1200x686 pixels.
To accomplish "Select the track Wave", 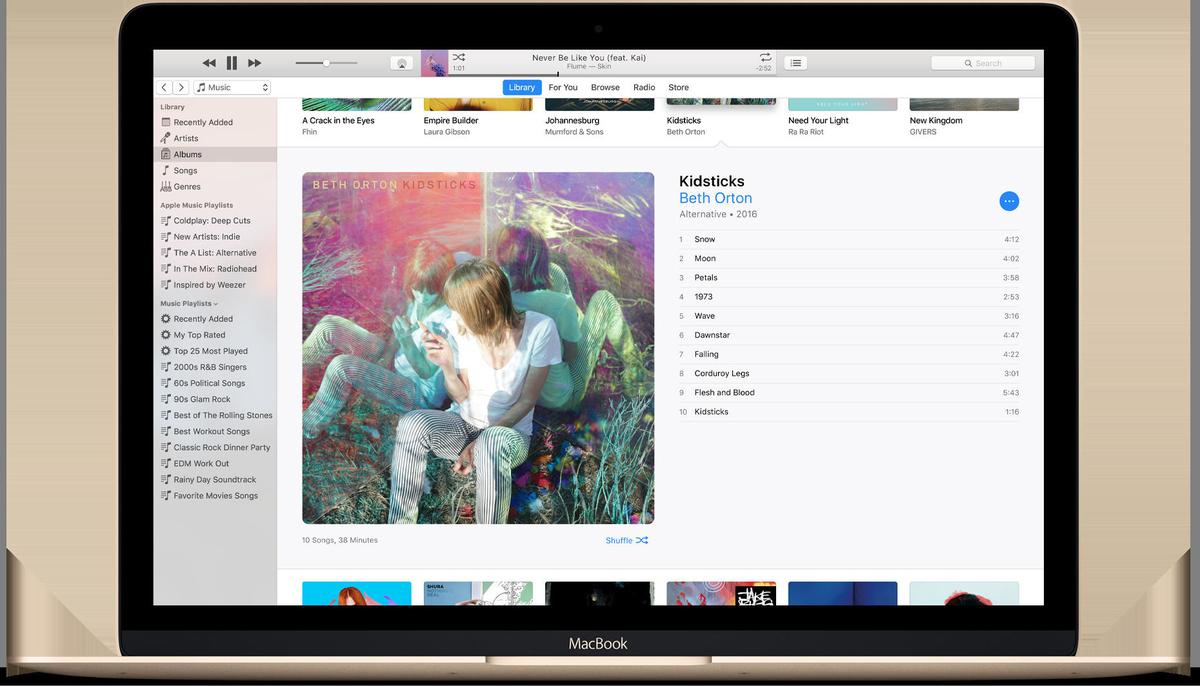I will coord(849,316).
